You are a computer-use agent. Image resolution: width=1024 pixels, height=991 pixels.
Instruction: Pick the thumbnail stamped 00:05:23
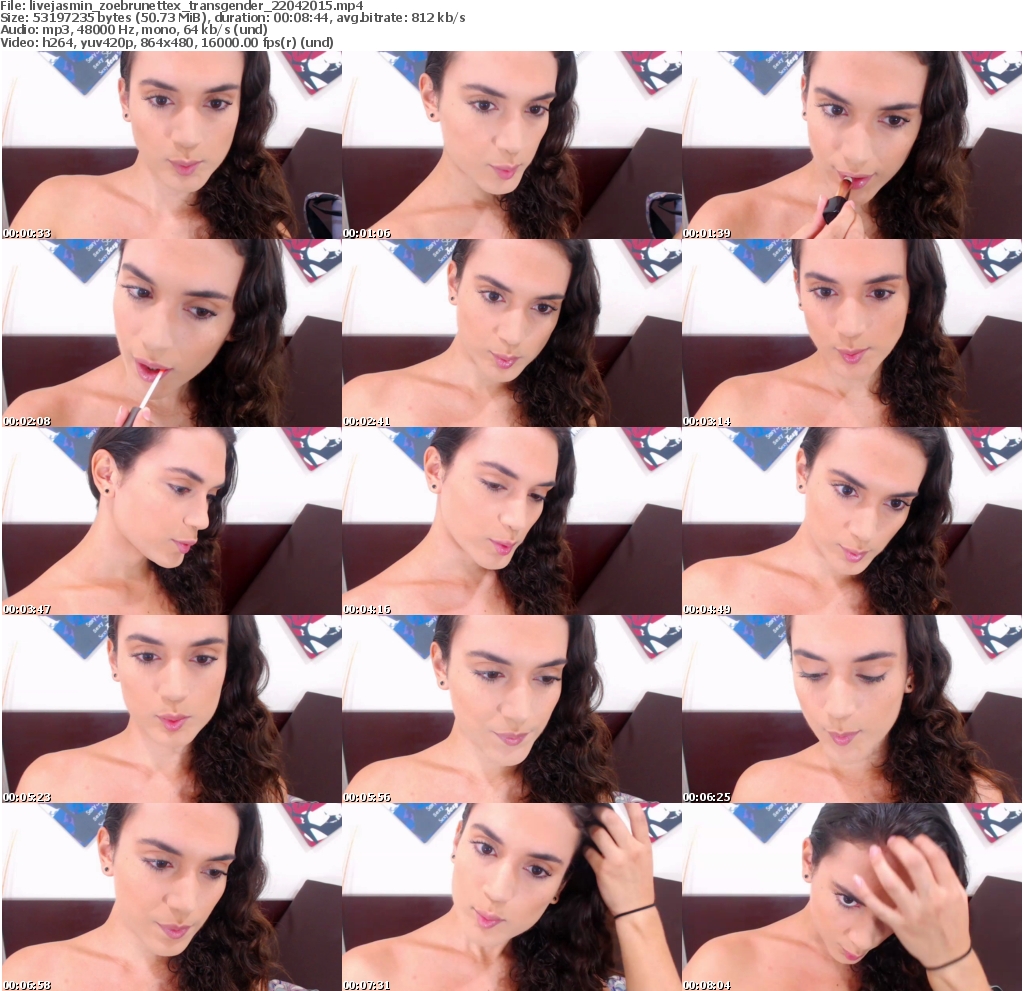[x=172, y=709]
